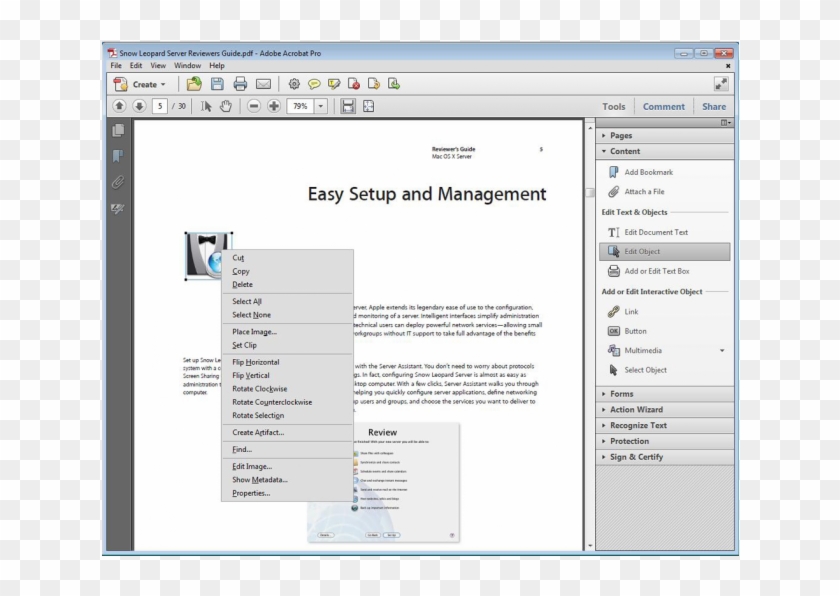Expand the Forms section
The image size is (840, 596).
[665, 394]
